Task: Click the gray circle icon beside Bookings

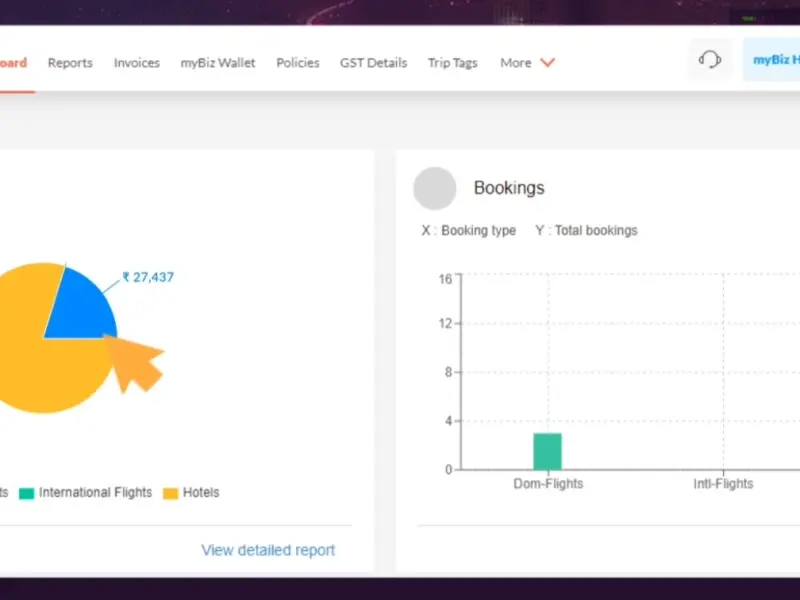Action: coord(435,188)
